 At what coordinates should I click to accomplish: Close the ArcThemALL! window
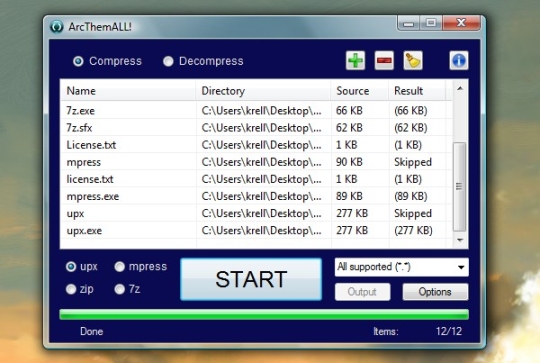click(x=461, y=23)
